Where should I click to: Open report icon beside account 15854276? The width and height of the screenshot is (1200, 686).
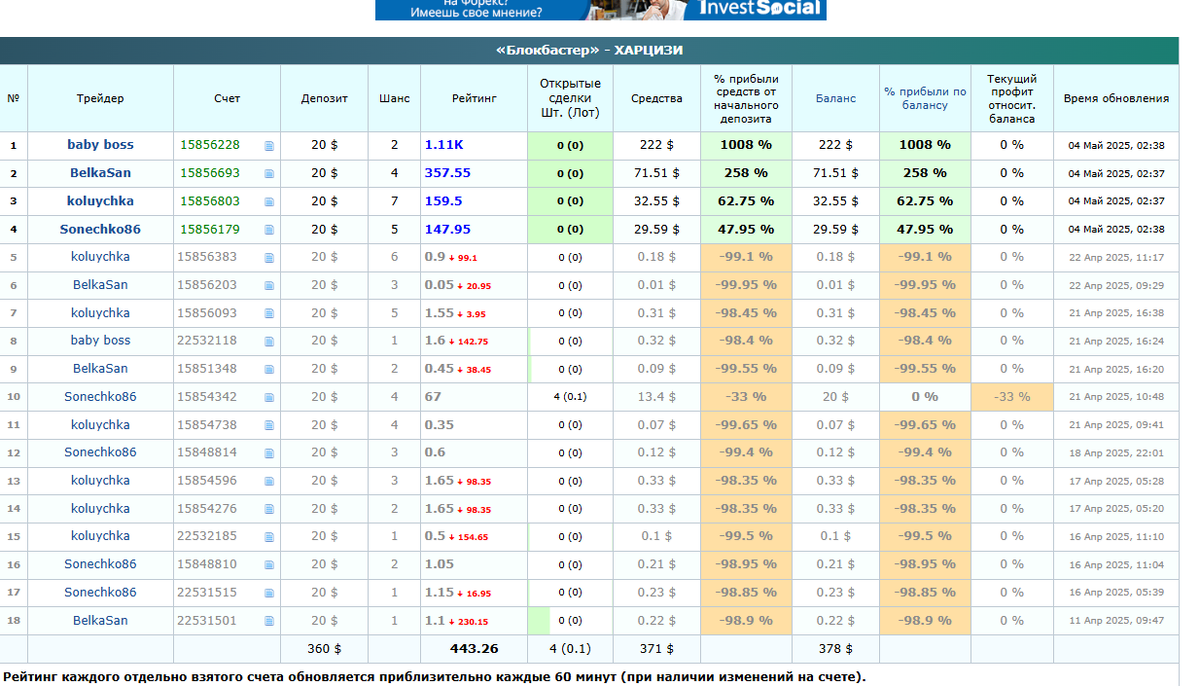tap(269, 510)
